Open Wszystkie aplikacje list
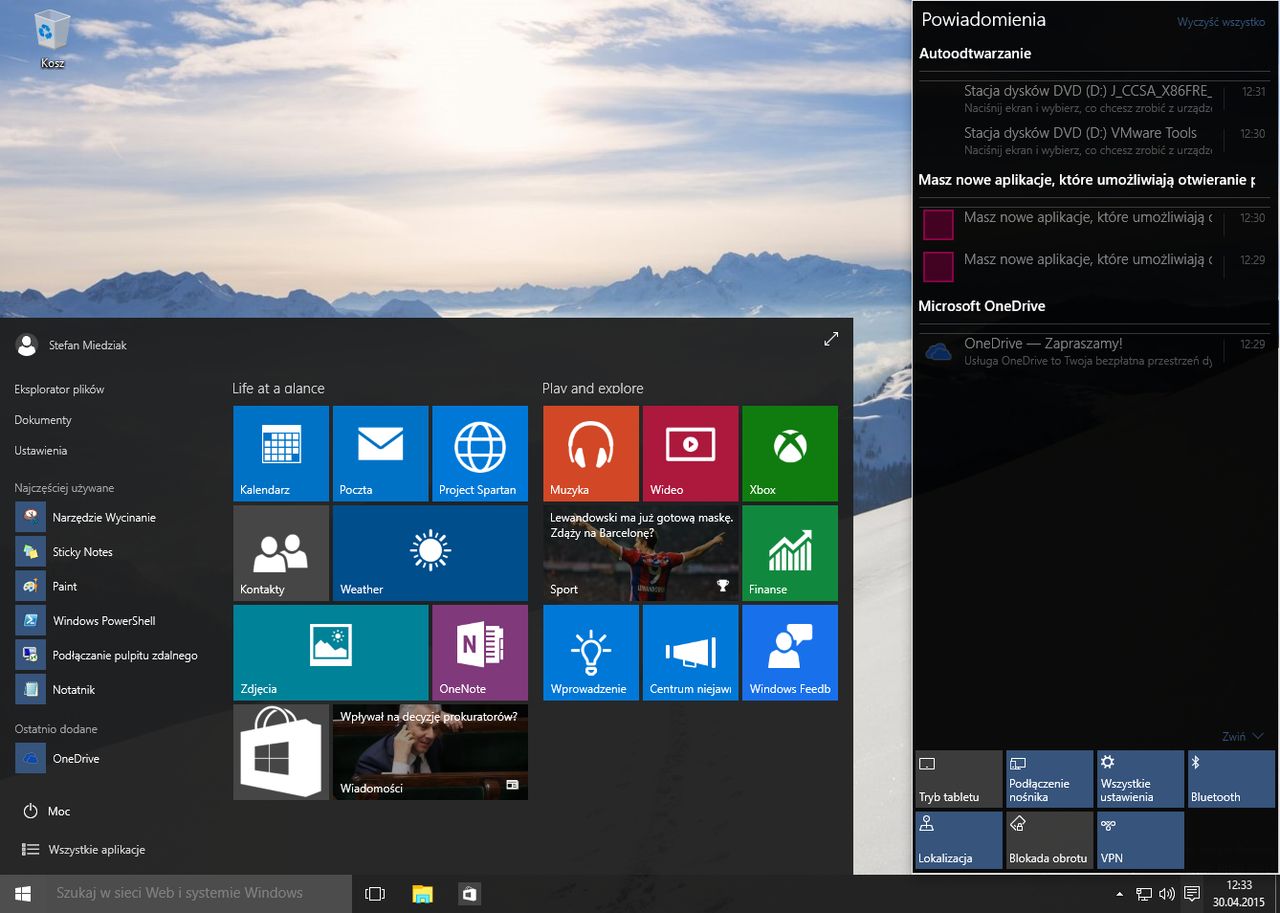 click(96, 850)
